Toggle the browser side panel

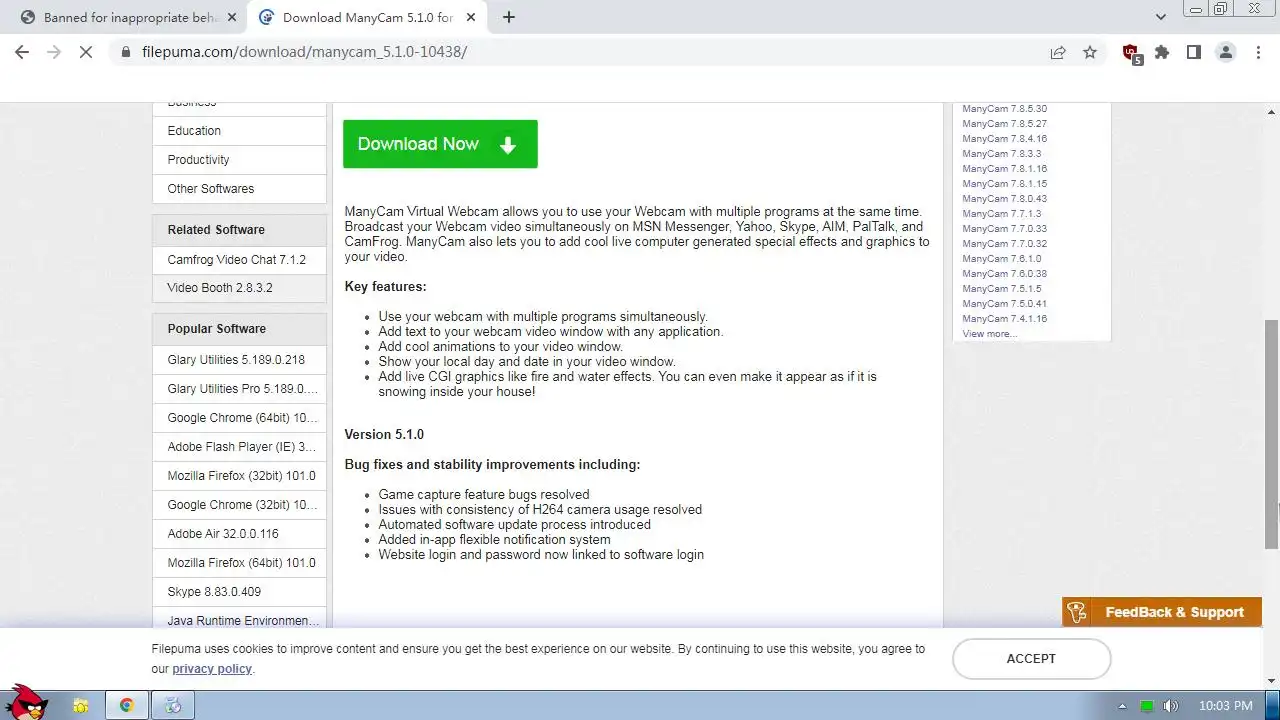pos(1193,52)
